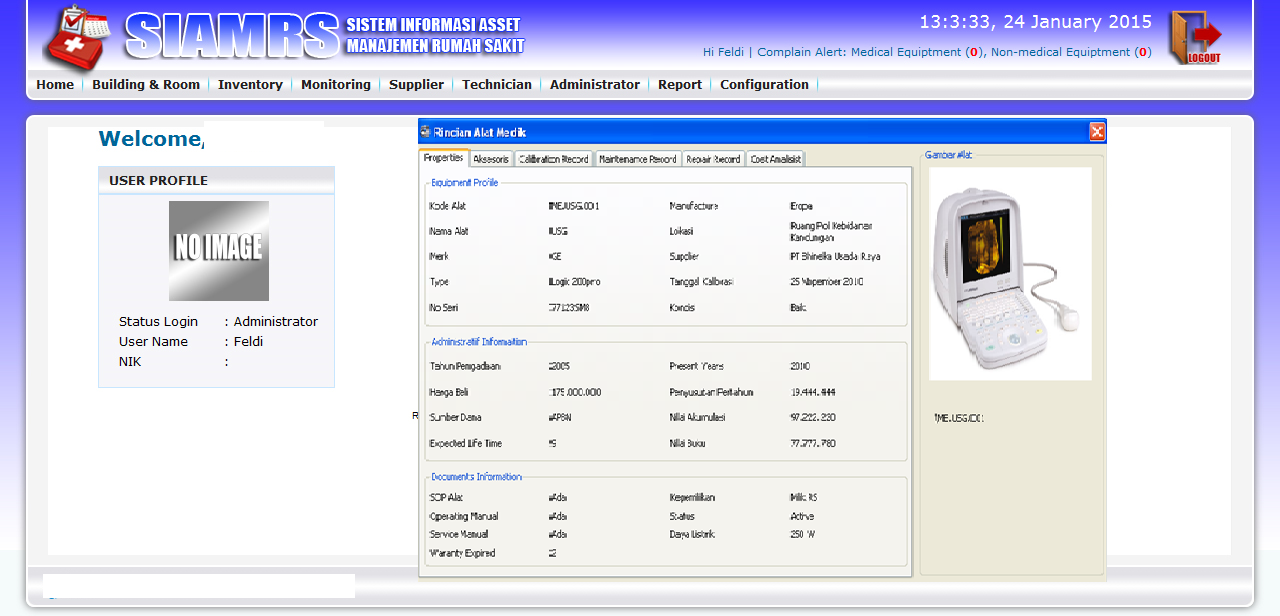This screenshot has width=1280, height=616.
Task: Select the Supplier menu item
Action: tap(416, 85)
